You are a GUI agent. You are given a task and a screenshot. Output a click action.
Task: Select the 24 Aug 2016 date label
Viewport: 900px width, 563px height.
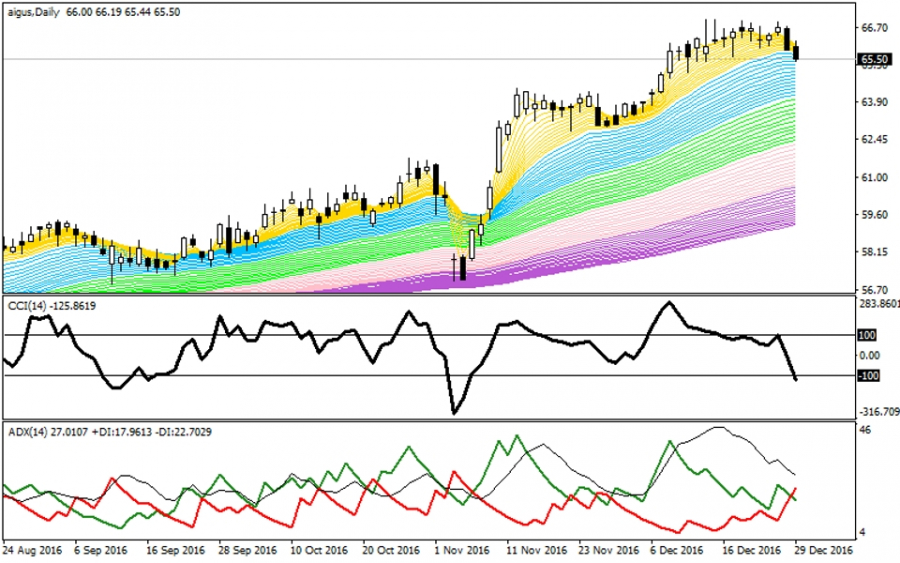pos(33,550)
